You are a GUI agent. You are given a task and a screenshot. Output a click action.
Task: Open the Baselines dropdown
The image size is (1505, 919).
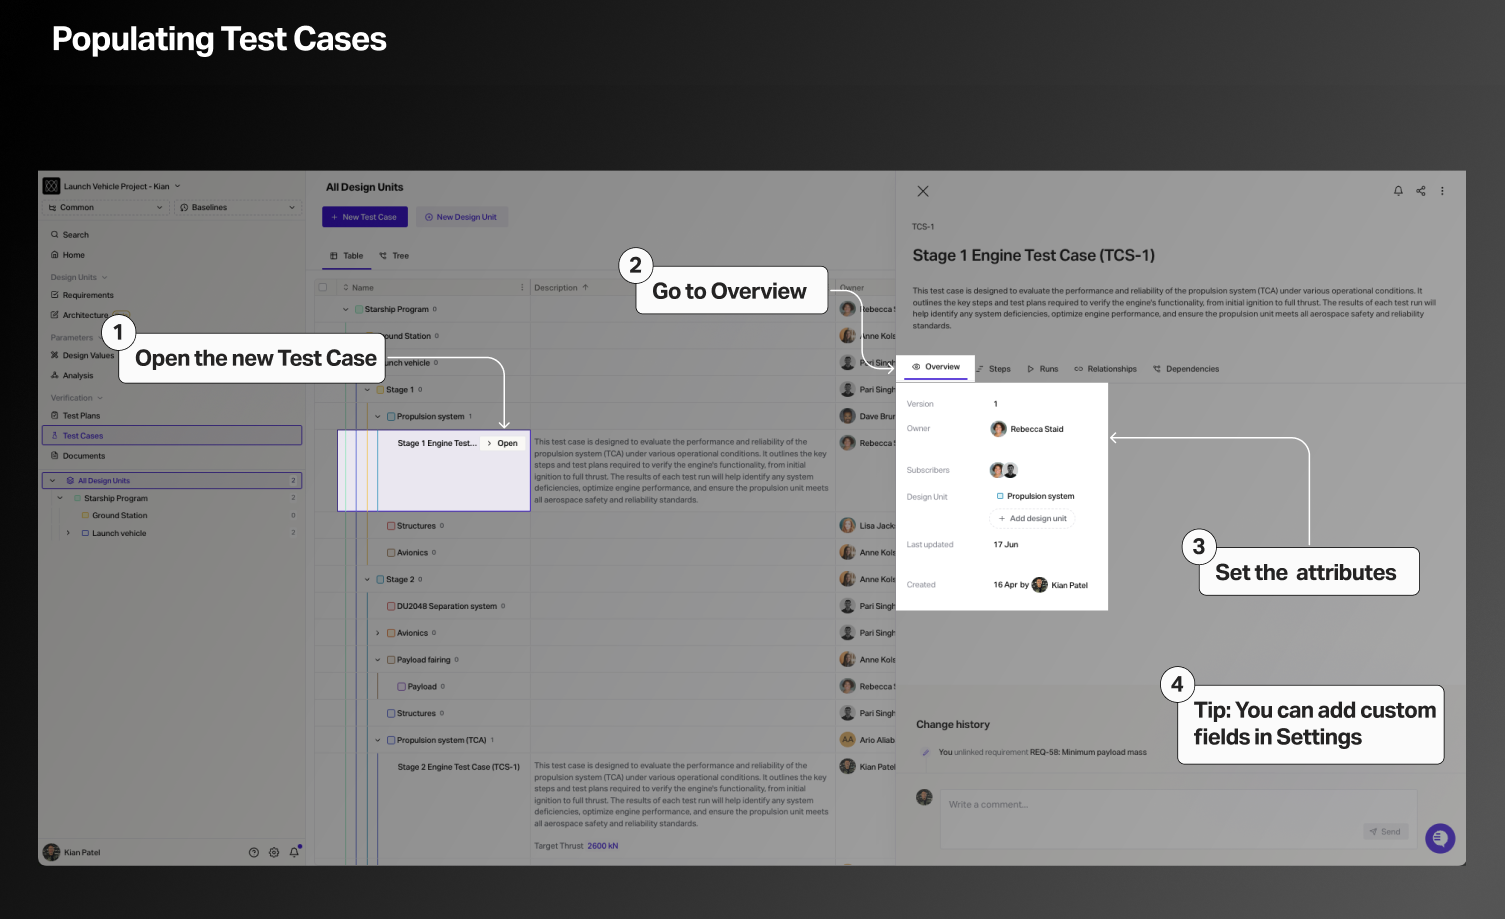coord(238,207)
